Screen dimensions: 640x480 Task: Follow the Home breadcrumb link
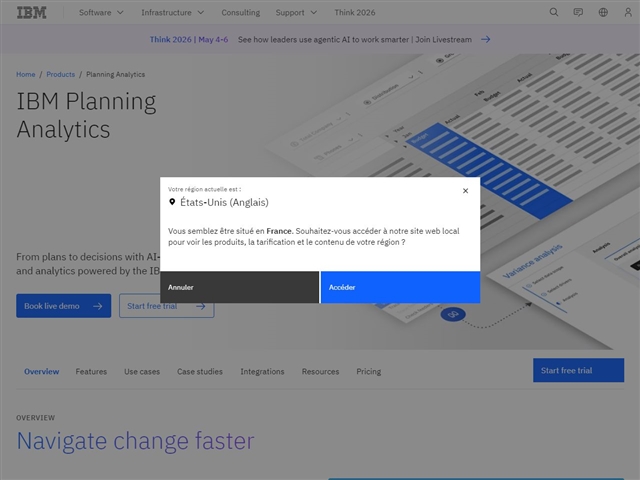(x=26, y=74)
